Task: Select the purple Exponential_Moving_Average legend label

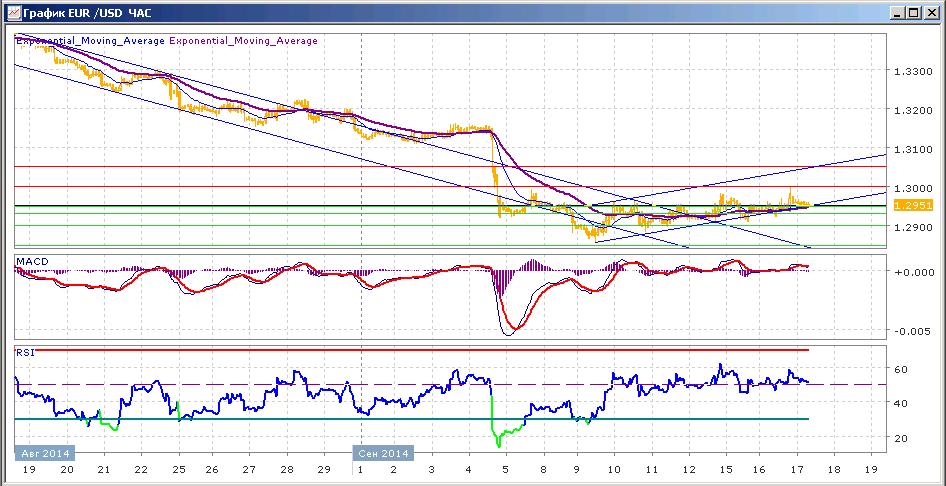Action: [243, 41]
